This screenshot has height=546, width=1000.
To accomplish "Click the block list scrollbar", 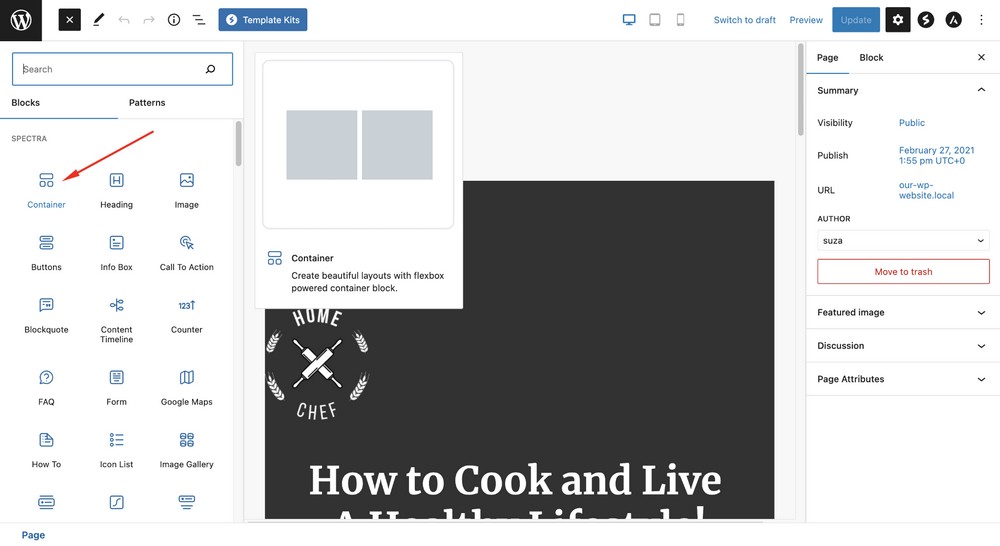I will coord(238,145).
